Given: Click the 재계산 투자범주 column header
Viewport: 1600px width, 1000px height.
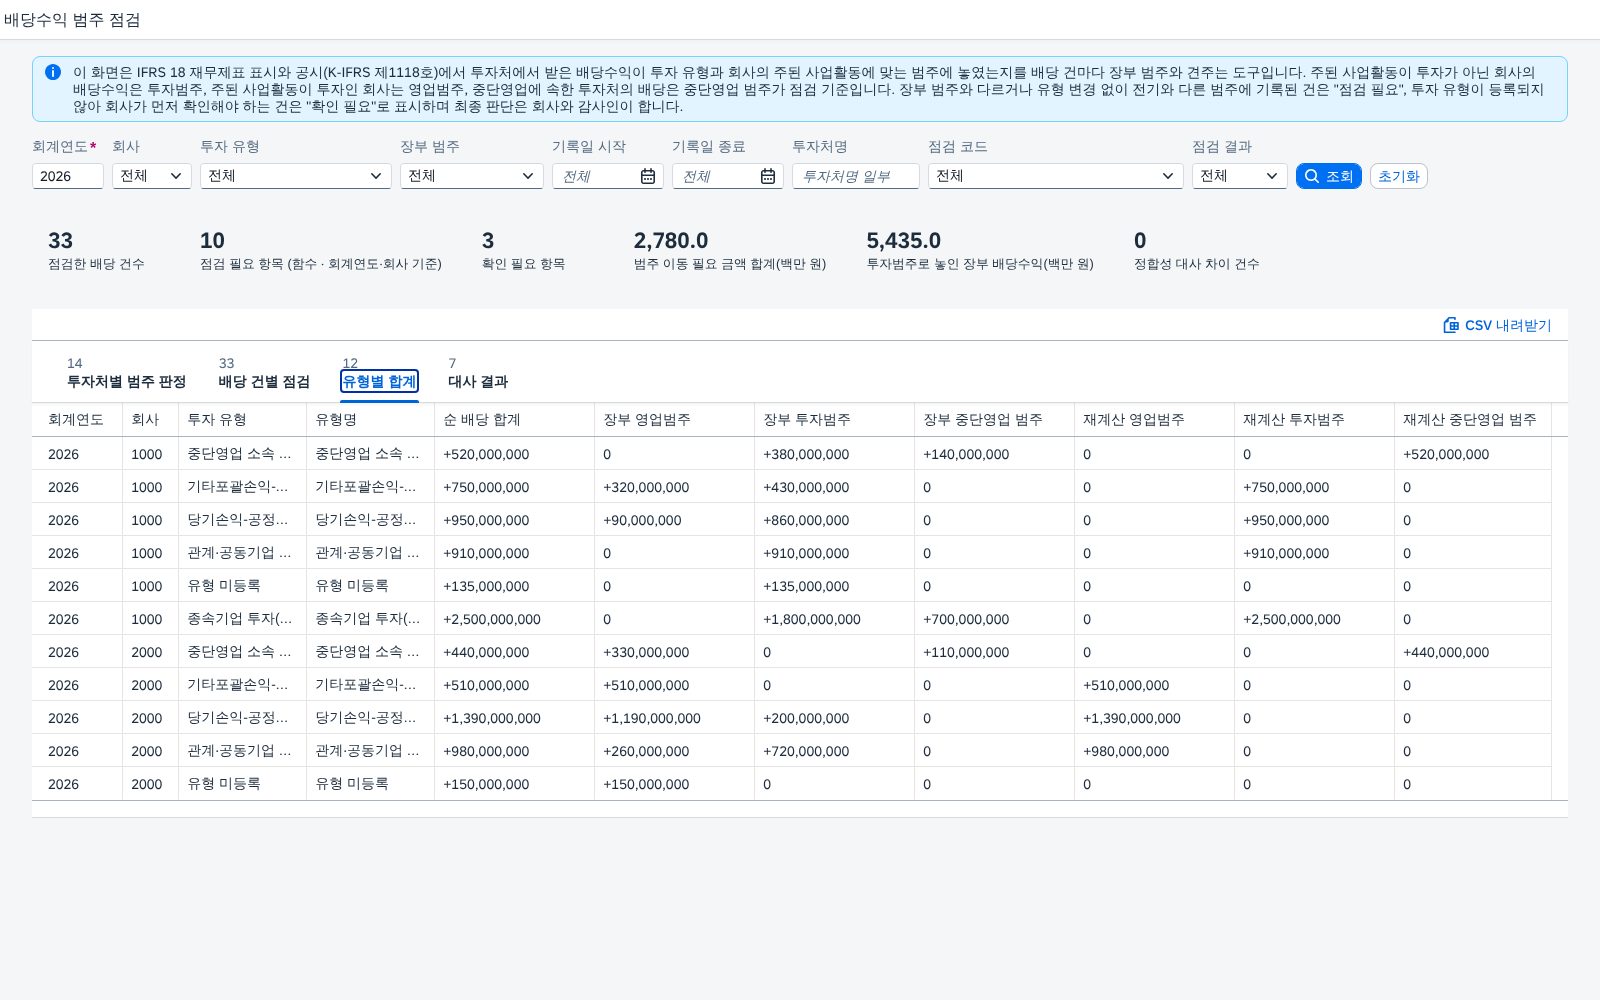Looking at the screenshot, I should click(x=1314, y=420).
